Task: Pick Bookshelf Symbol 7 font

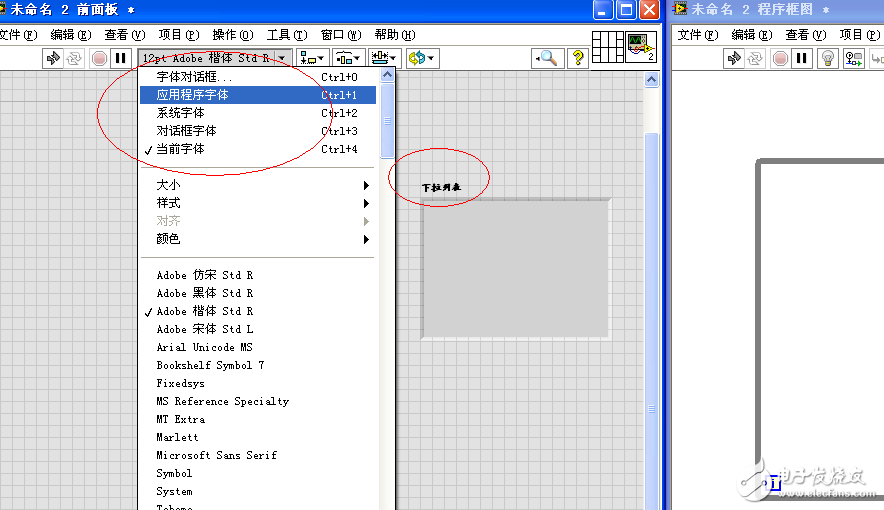Action: 258,365
